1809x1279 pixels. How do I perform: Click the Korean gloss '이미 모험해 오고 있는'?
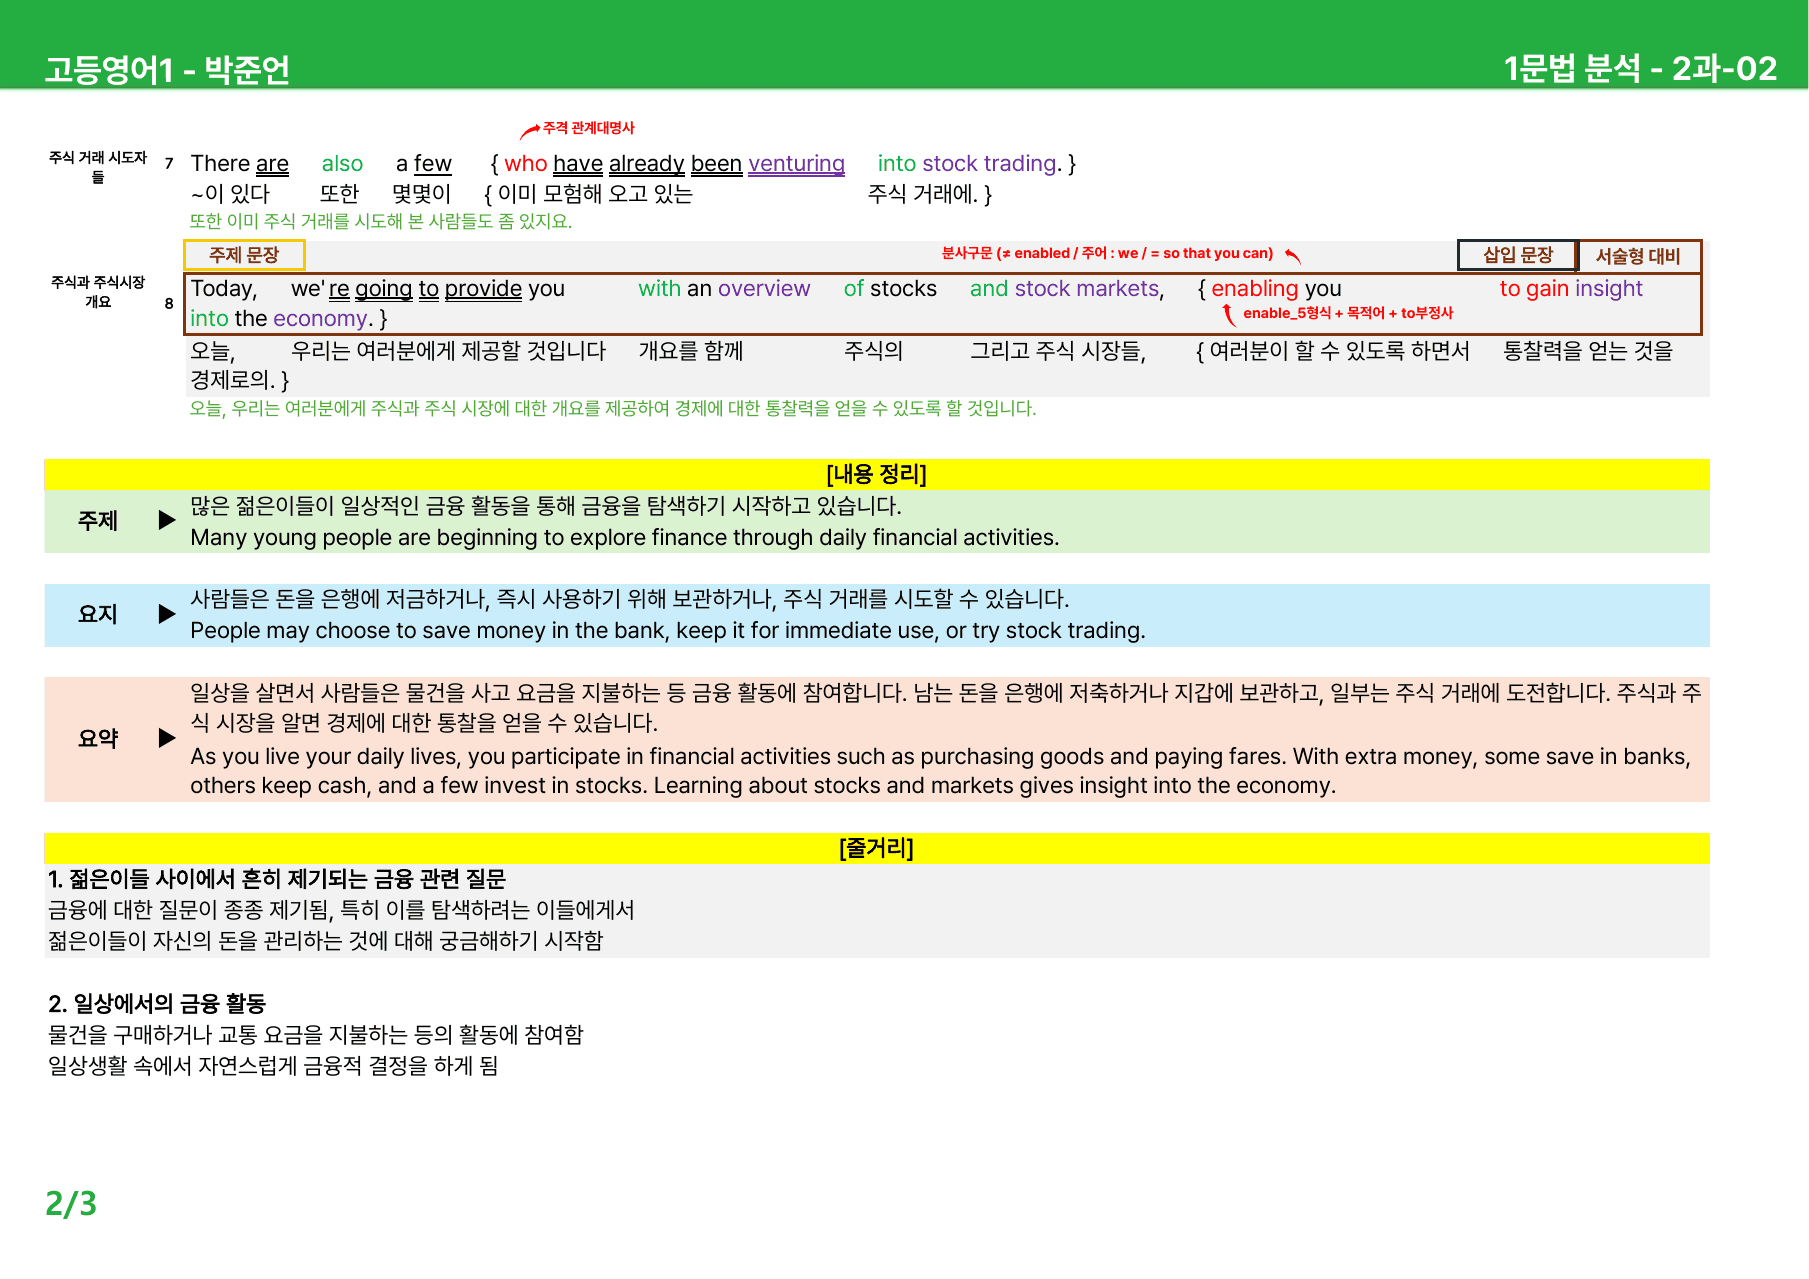click(595, 194)
